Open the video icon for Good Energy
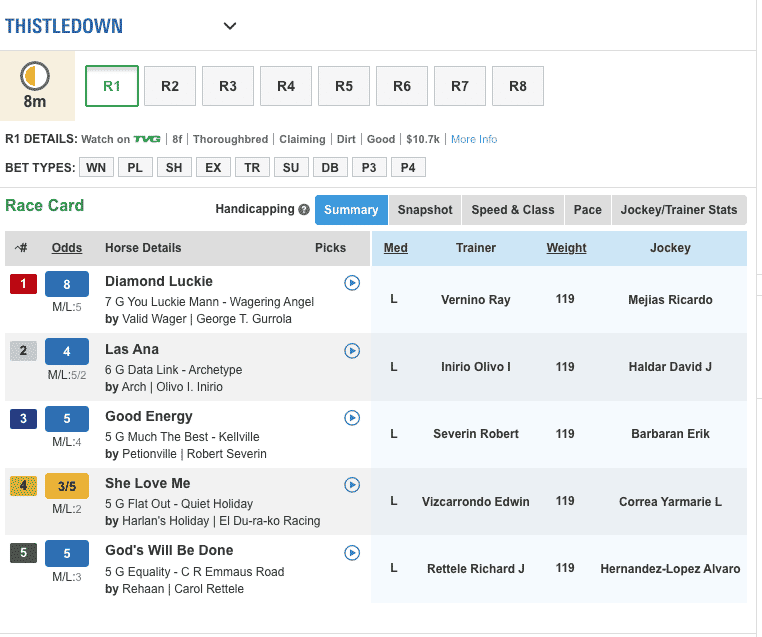 pyautogui.click(x=352, y=418)
